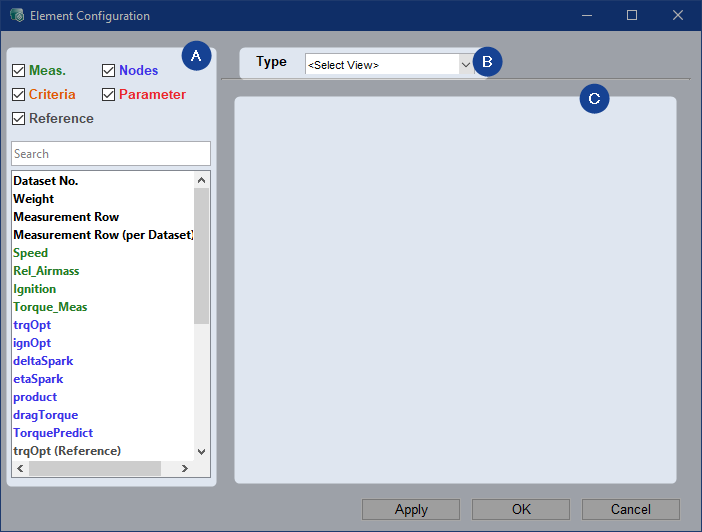
Task: Toggle the Nodes checkbox
Action: coord(109,71)
